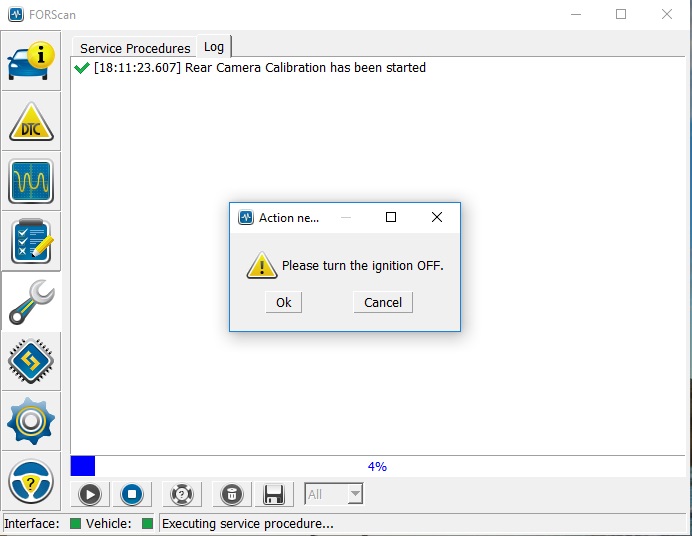Click the lifebuoy help icon in toolbar

point(182,494)
